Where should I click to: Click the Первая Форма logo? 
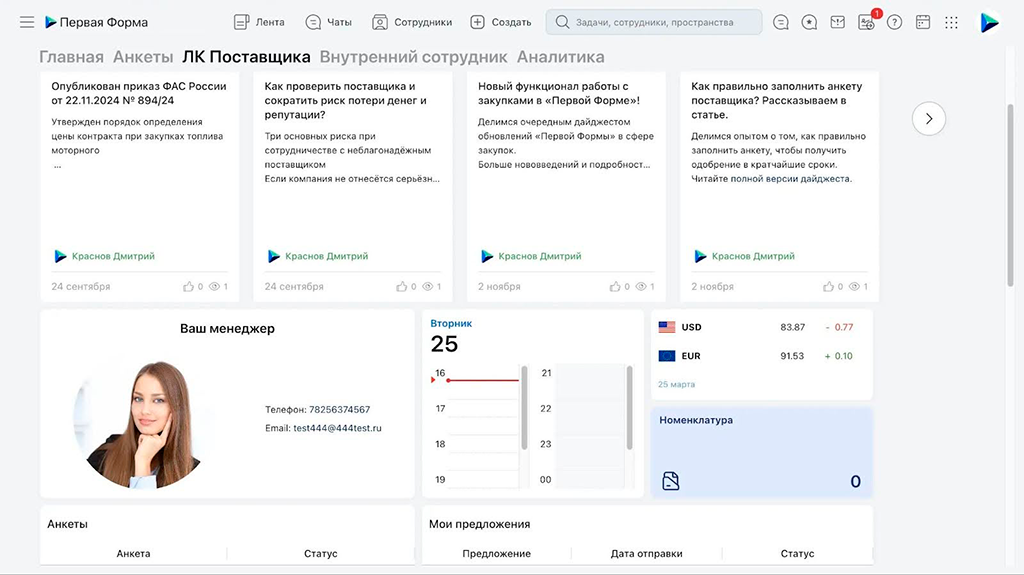[x=96, y=22]
